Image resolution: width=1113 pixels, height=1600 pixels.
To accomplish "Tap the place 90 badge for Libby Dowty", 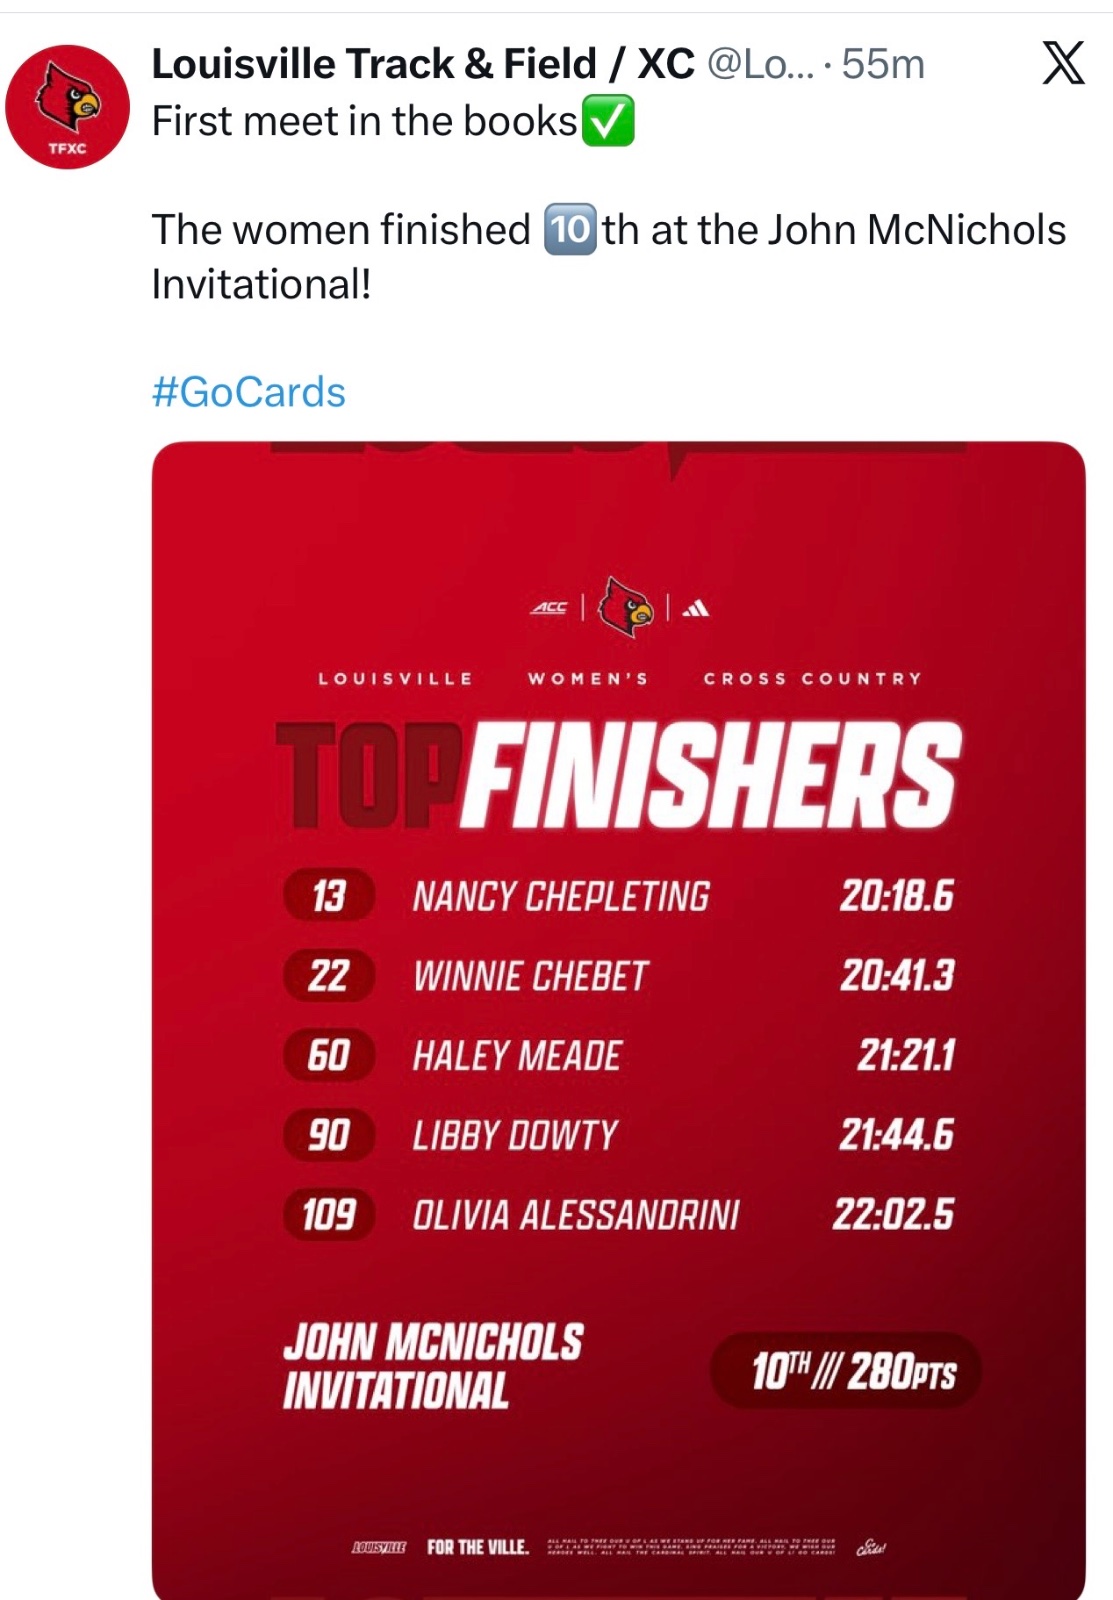I will pos(329,1135).
